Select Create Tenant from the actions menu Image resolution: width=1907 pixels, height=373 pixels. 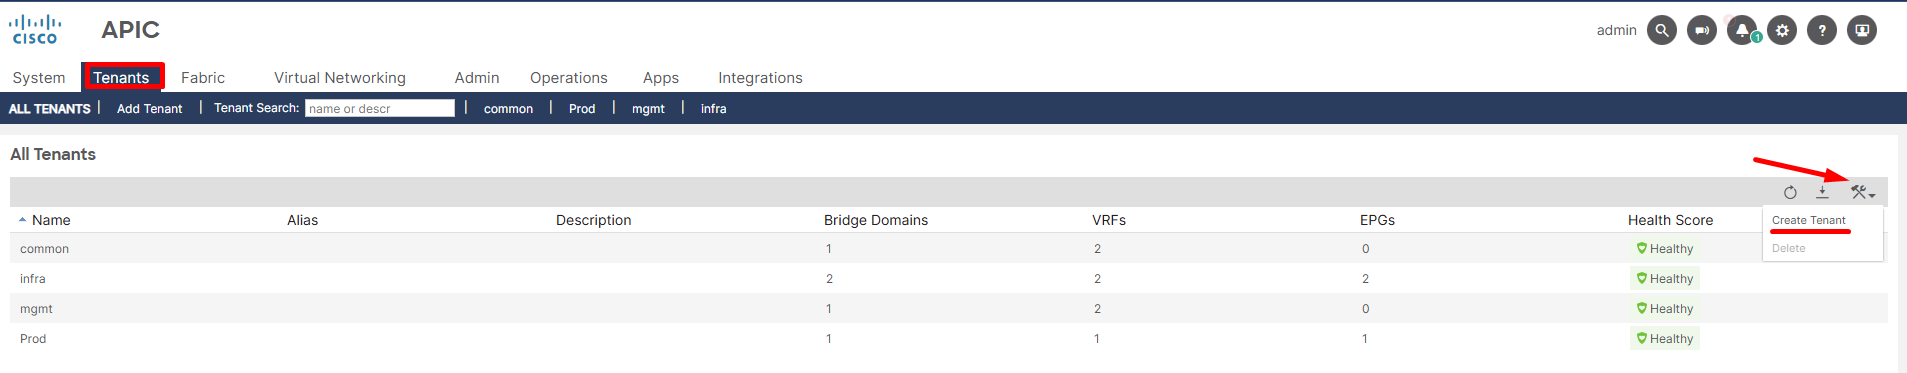pyautogui.click(x=1808, y=220)
